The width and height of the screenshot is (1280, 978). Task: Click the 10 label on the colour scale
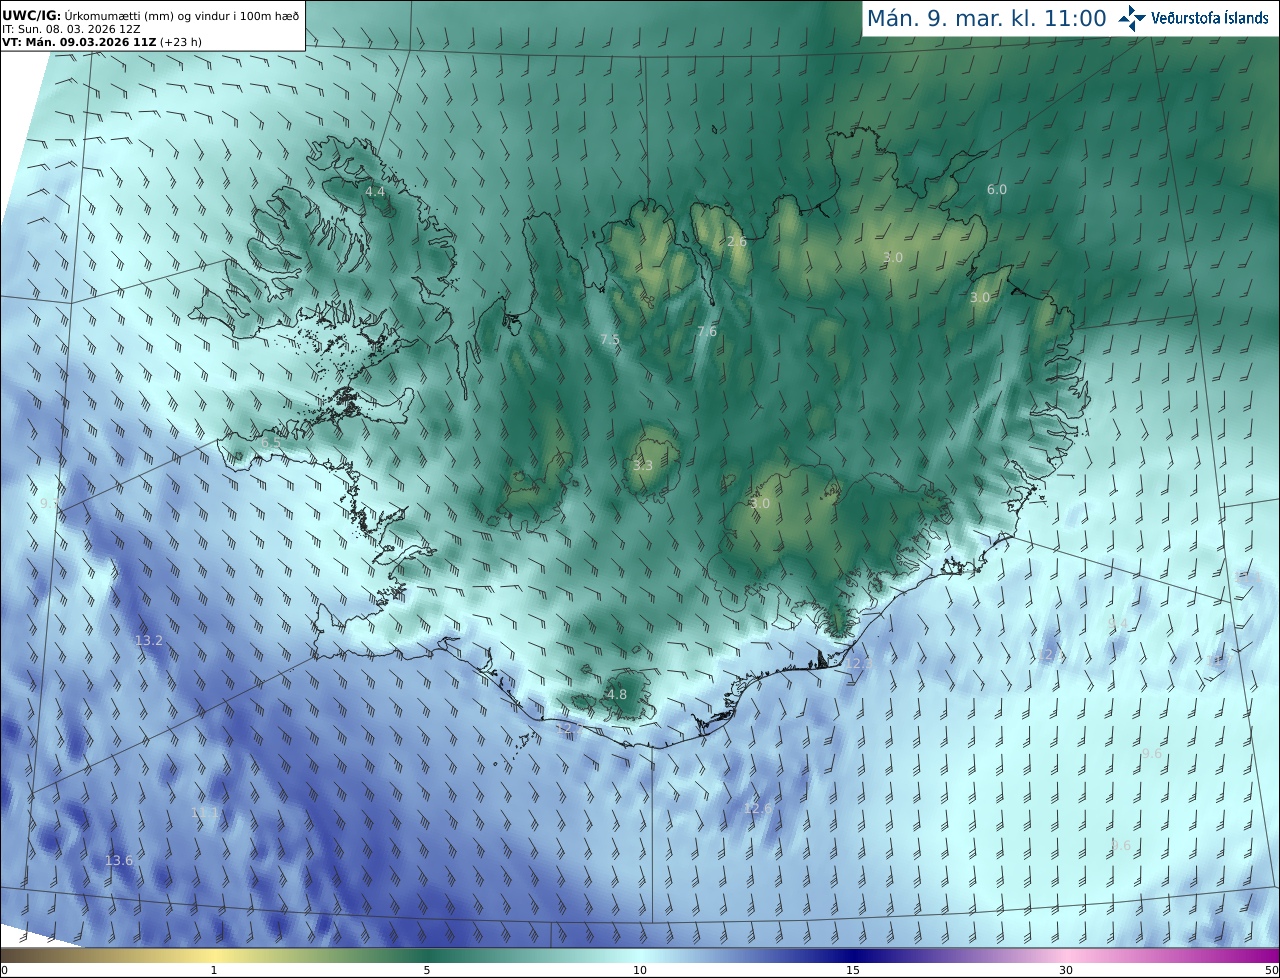pyautogui.click(x=640, y=970)
